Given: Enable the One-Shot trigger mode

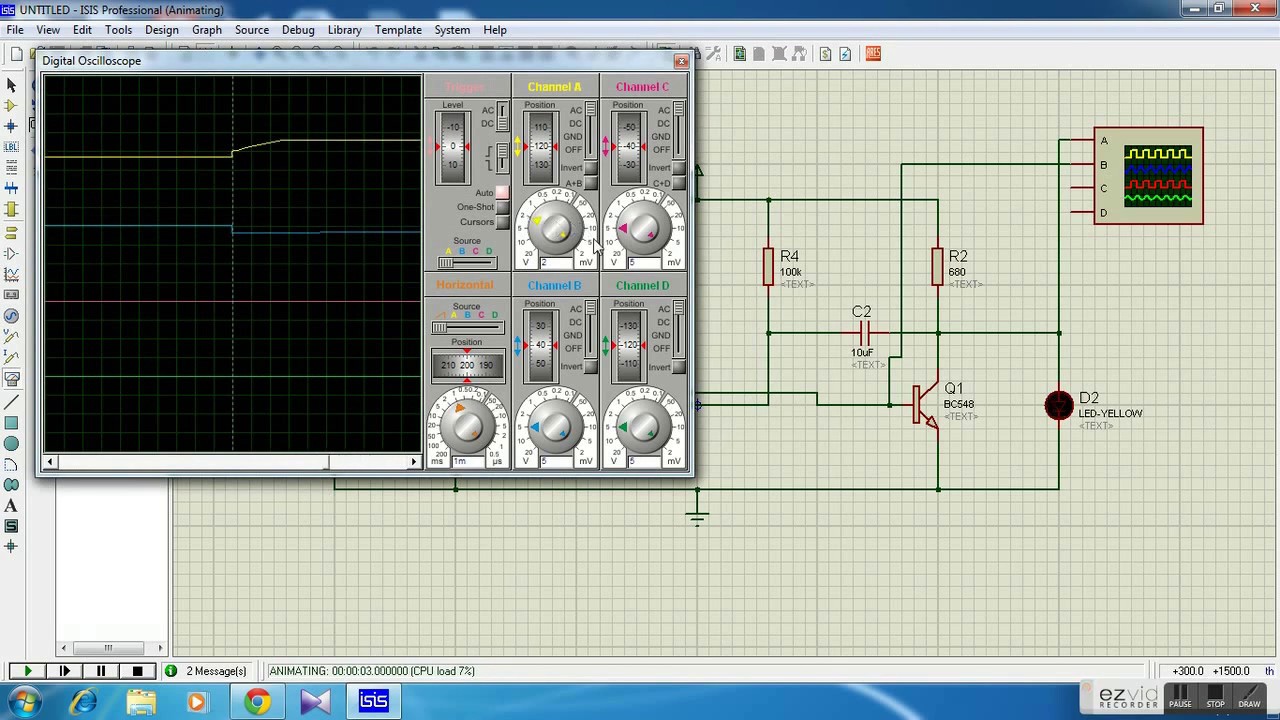Looking at the screenshot, I should (503, 207).
